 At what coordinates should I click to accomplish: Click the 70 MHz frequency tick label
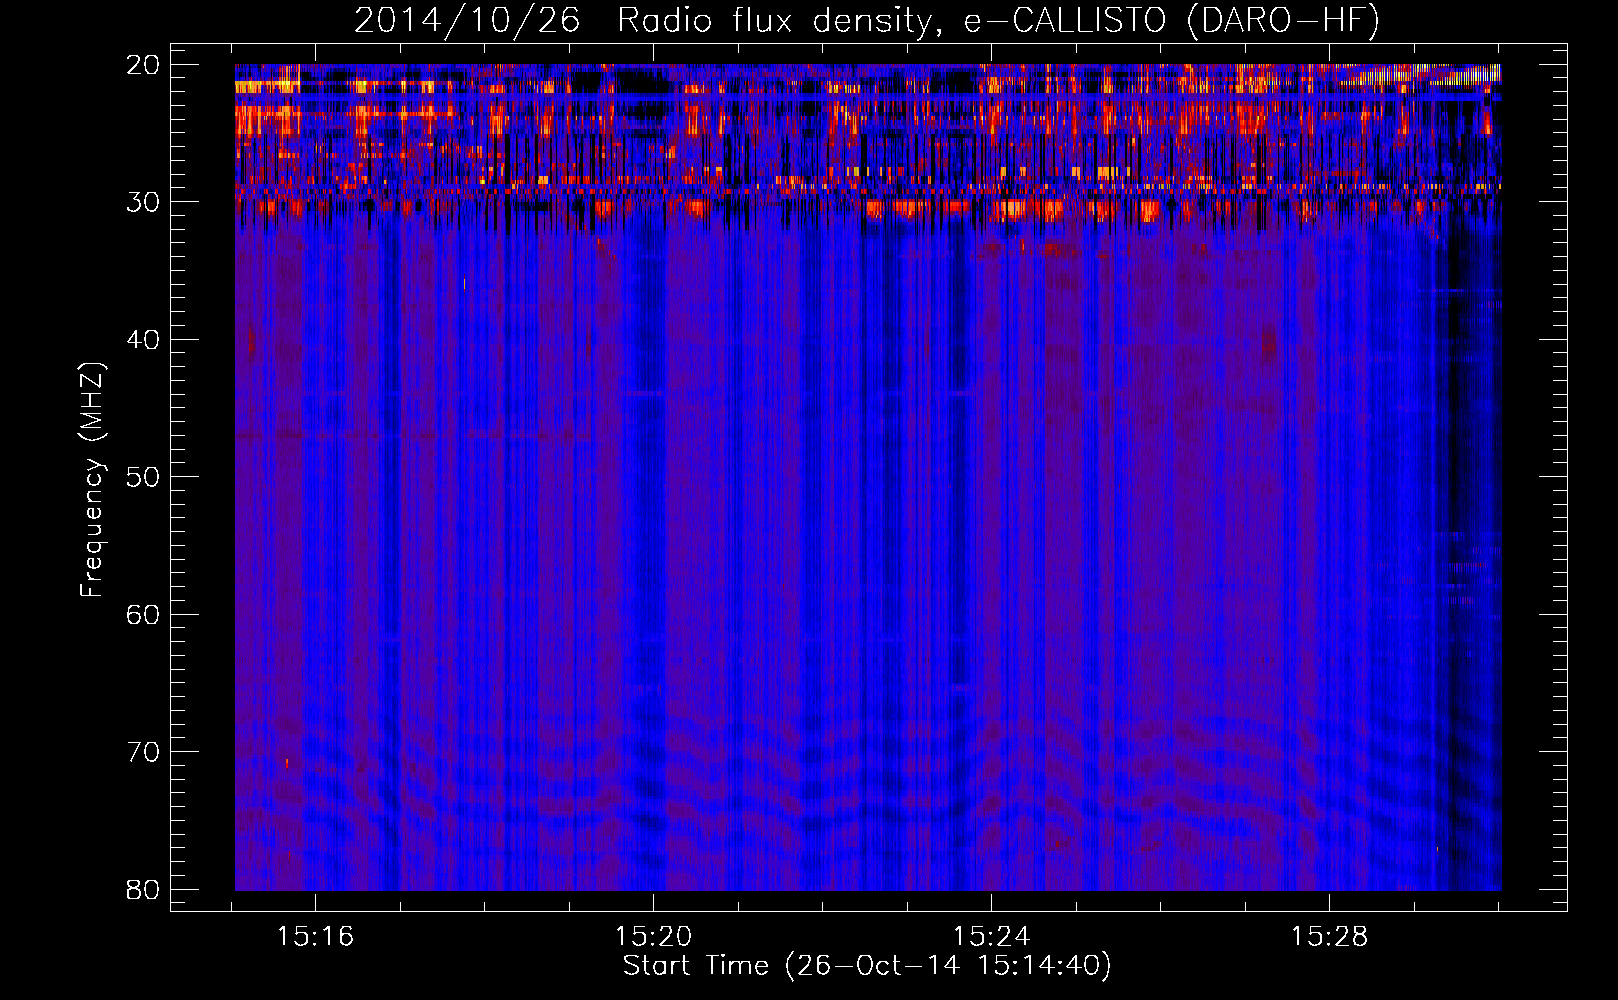[144, 752]
